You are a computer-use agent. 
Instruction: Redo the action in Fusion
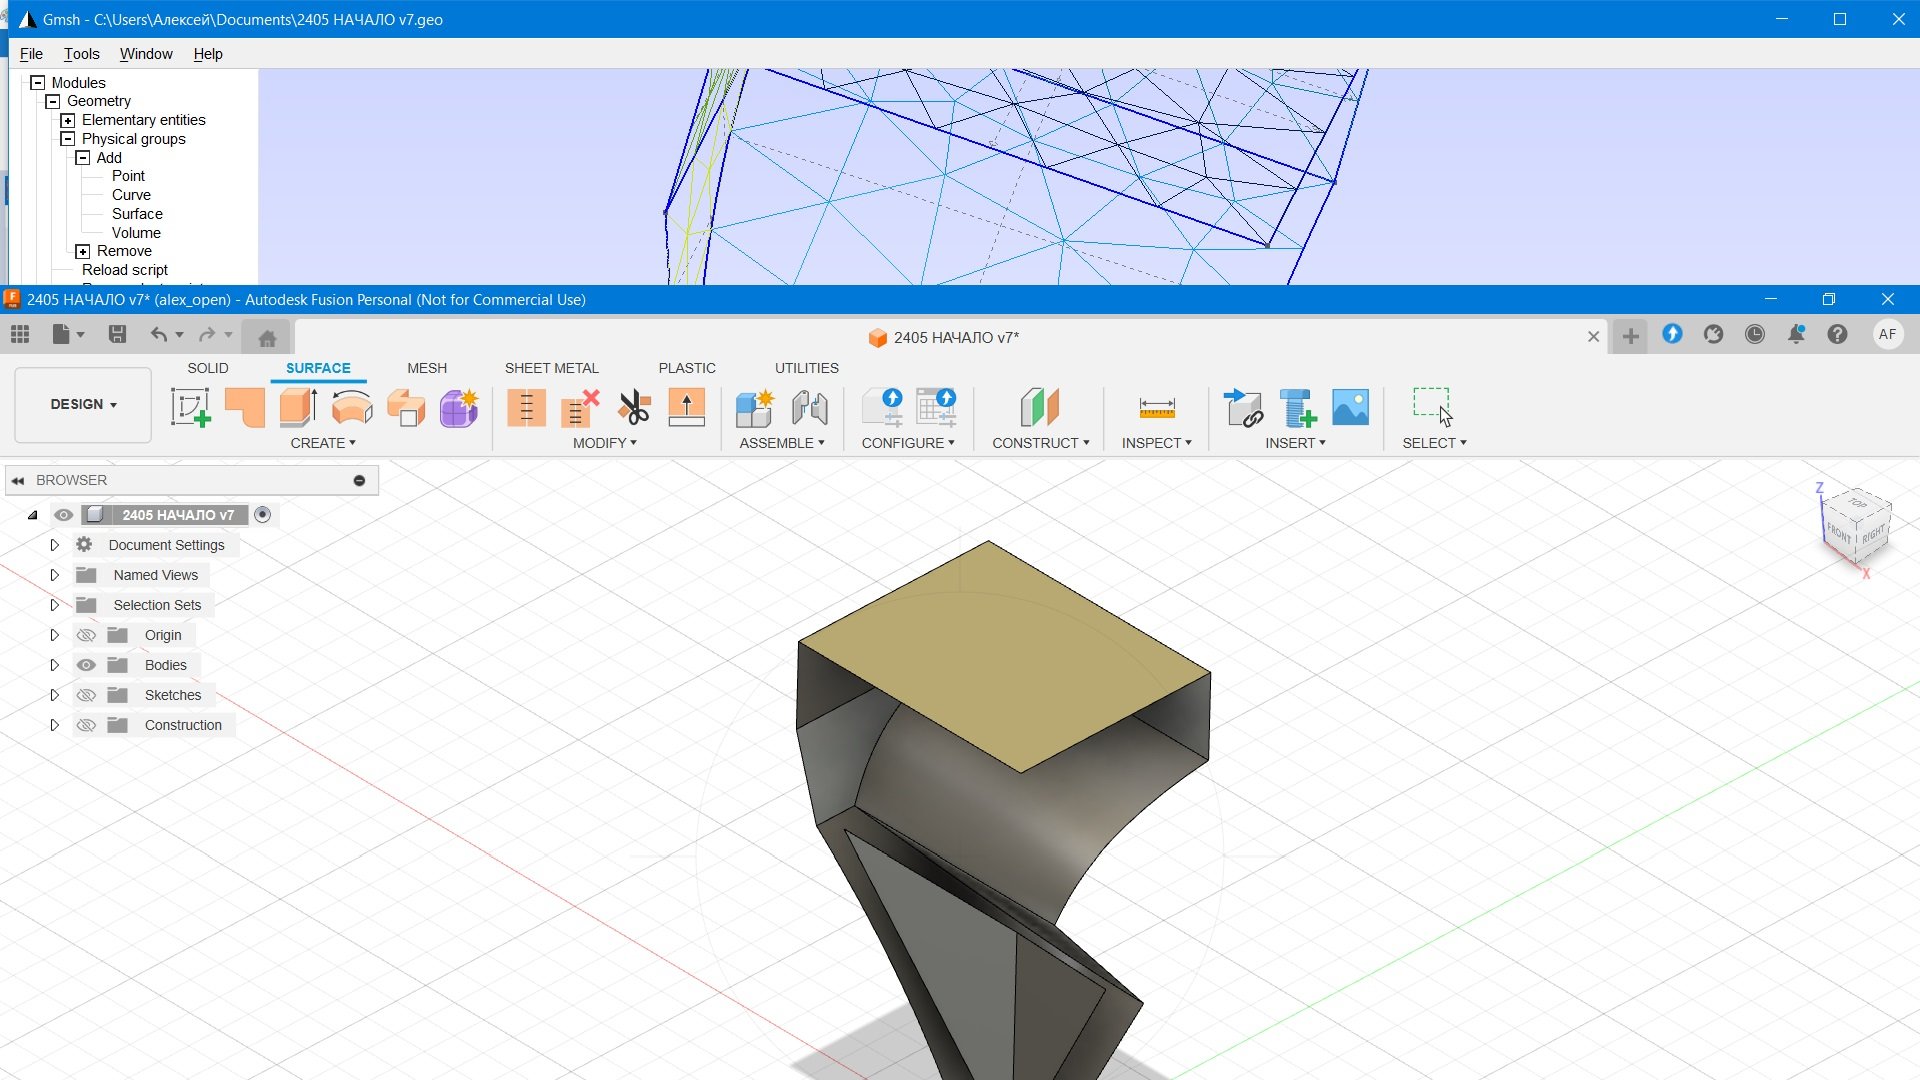(207, 335)
